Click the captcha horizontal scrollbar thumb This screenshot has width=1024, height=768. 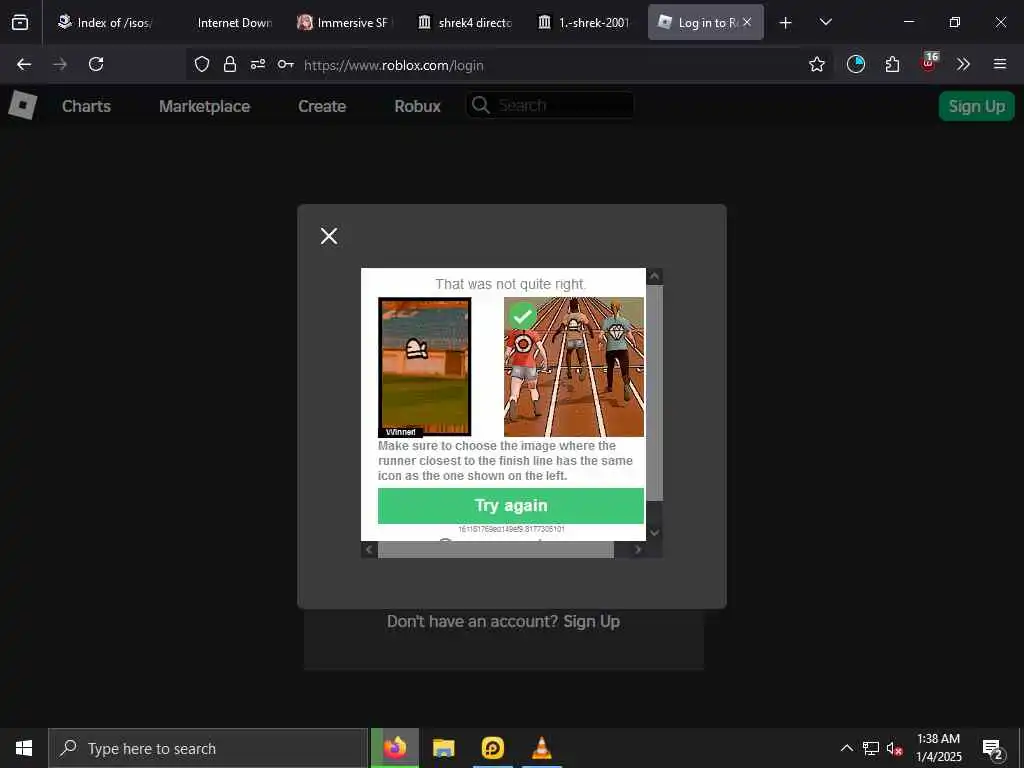[496, 550]
